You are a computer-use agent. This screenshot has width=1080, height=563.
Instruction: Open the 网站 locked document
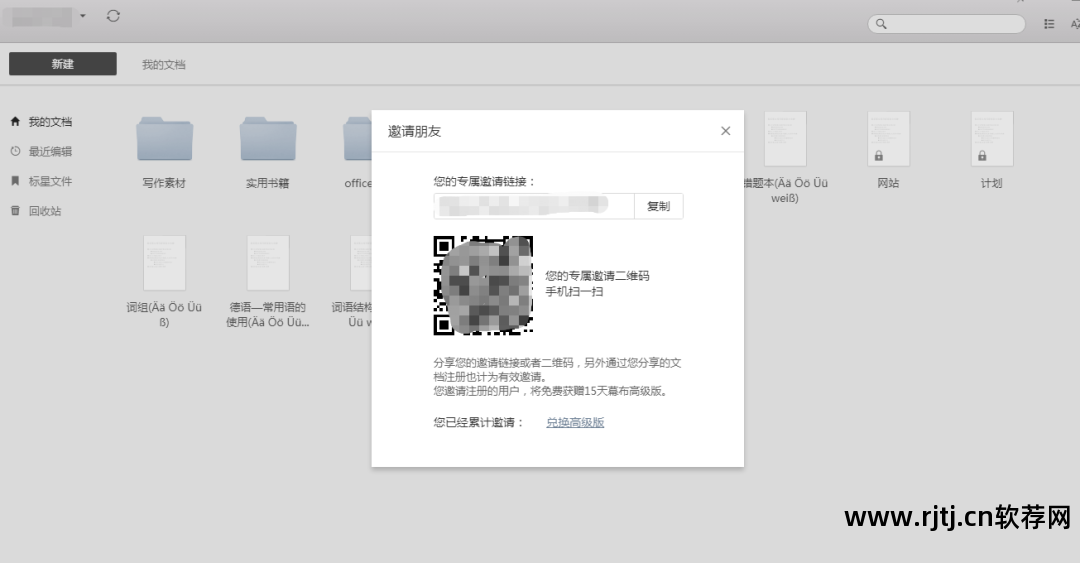point(889,139)
